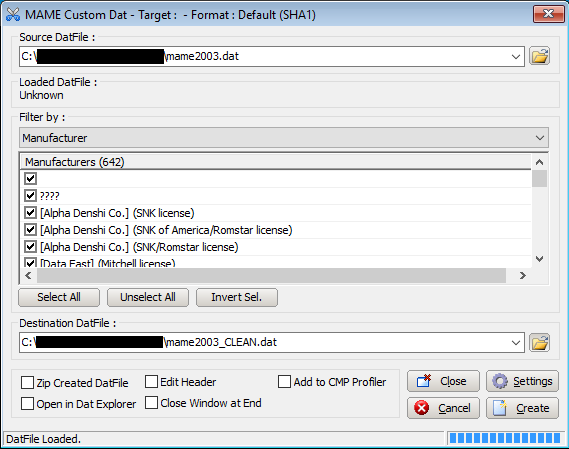Browse for source DatFile folder icon
Viewport: 569px width, 449px height.
[x=539, y=56]
